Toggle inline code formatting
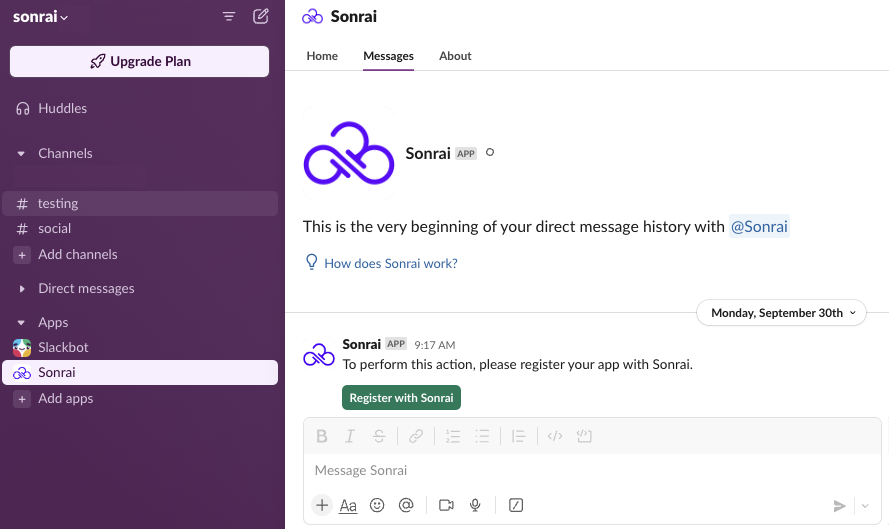This screenshot has height=529, width=889. [555, 436]
